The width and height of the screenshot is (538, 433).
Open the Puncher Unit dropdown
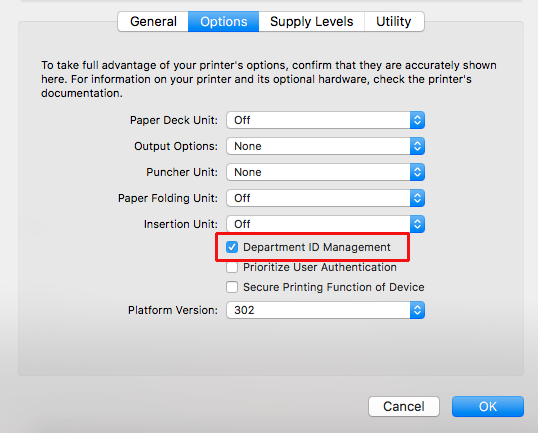(325, 172)
